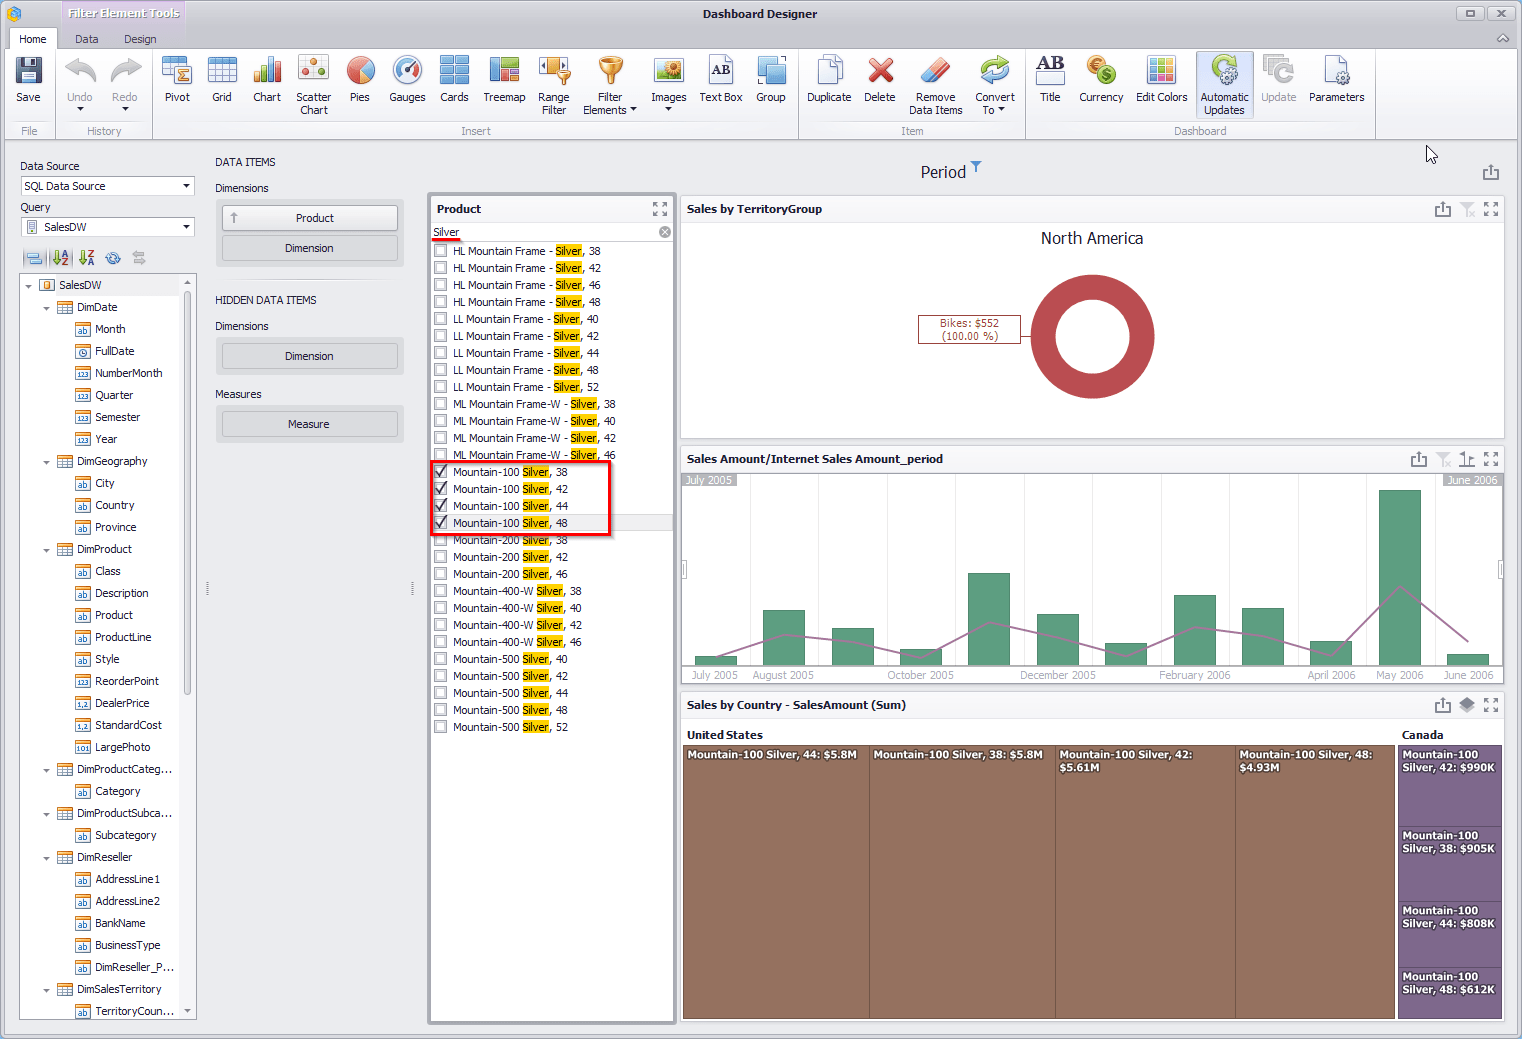1522x1039 pixels.
Task: Open the SQL Data Source dropdown
Action: pyautogui.click(x=186, y=186)
